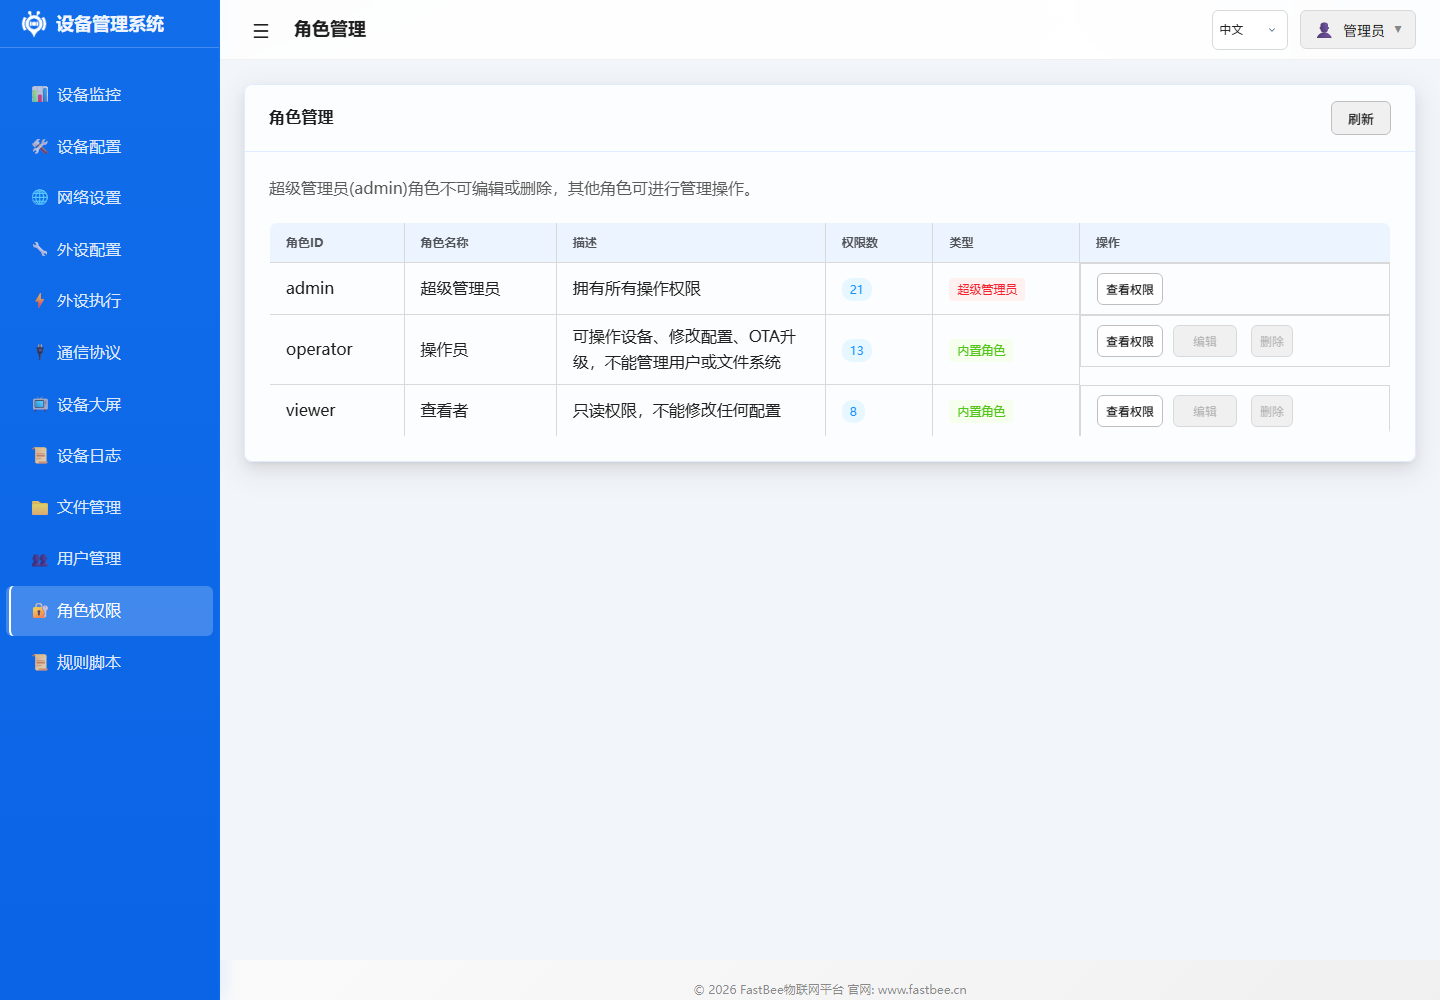Click the administrator avatar icon
This screenshot has height=1000, width=1440.
click(1324, 30)
